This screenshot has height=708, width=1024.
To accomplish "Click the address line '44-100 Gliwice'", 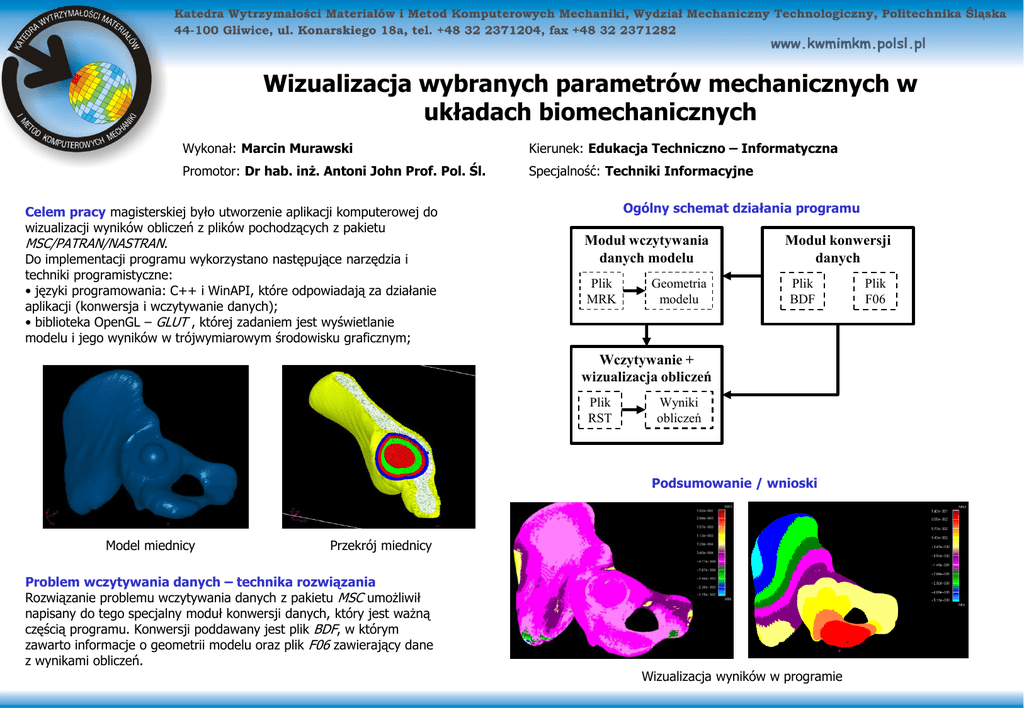I will (425, 30).
